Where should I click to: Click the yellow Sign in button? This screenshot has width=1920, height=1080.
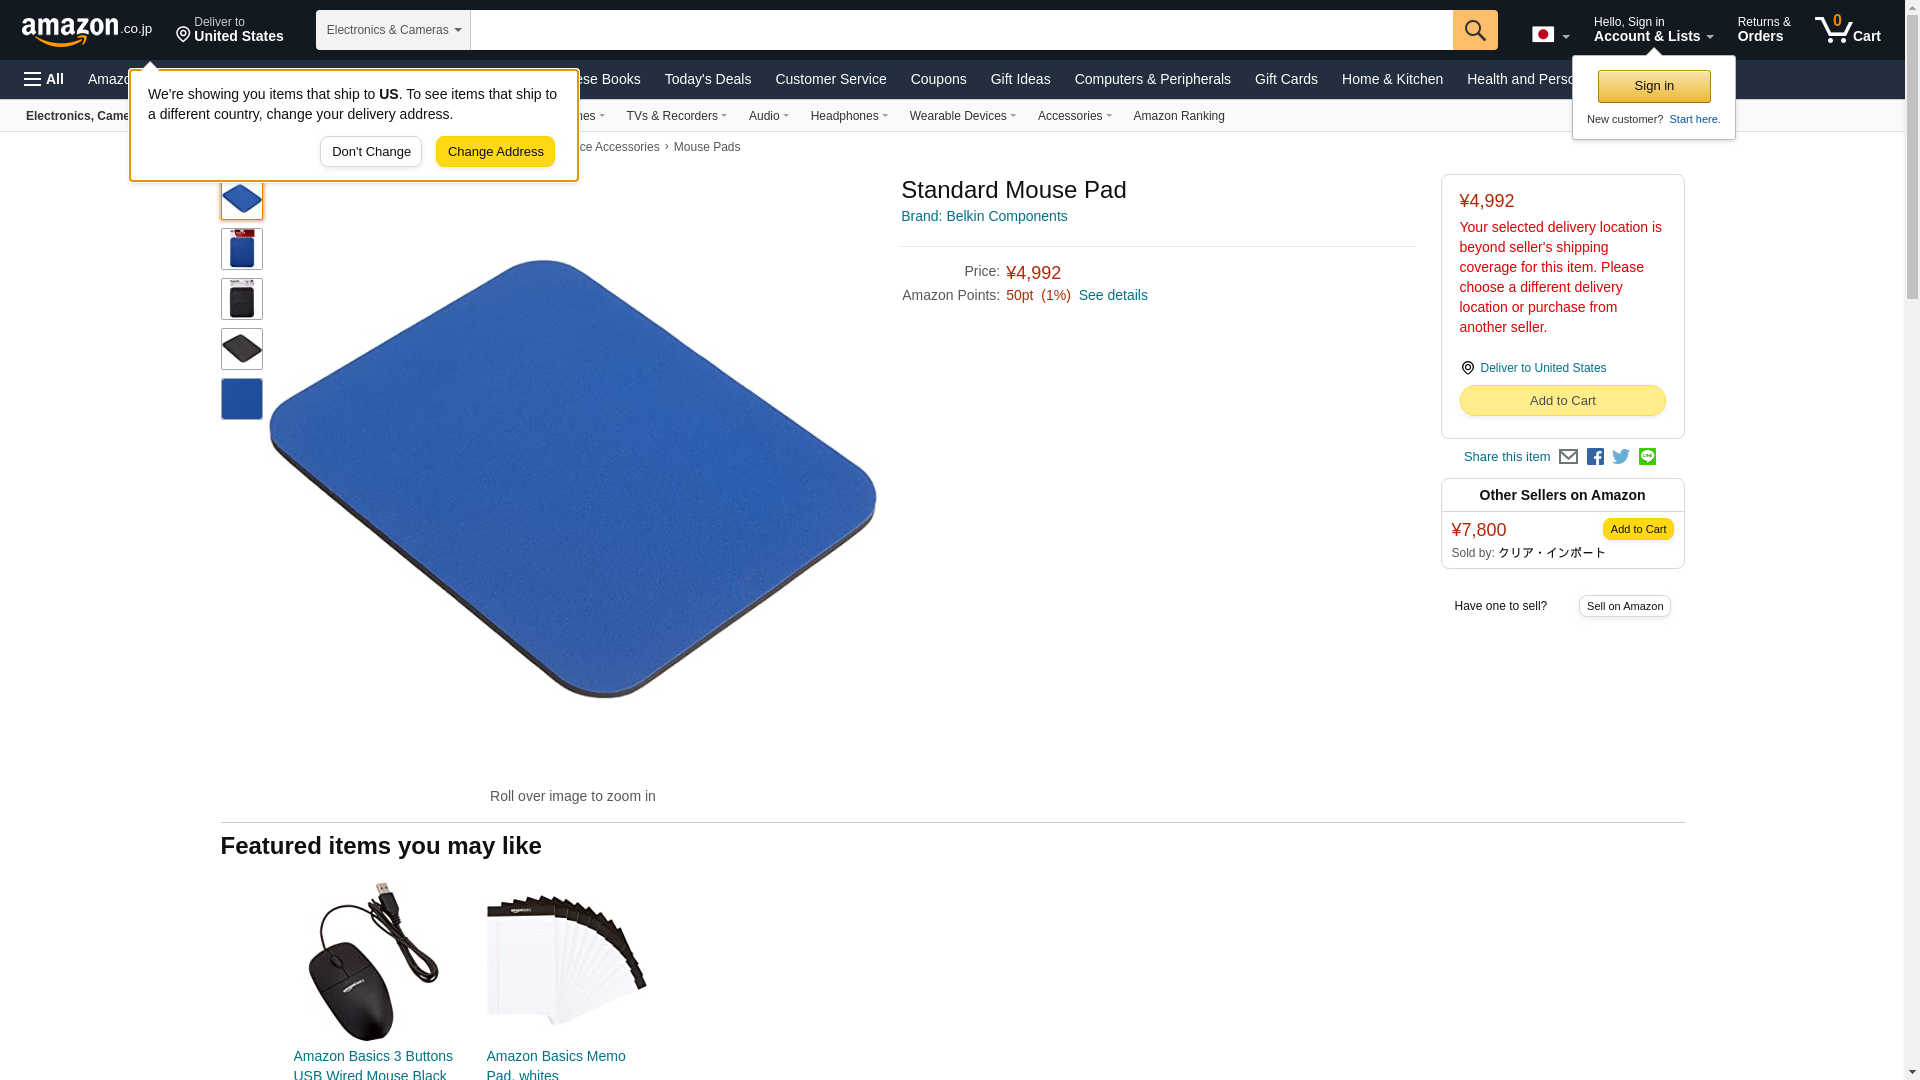(1654, 86)
